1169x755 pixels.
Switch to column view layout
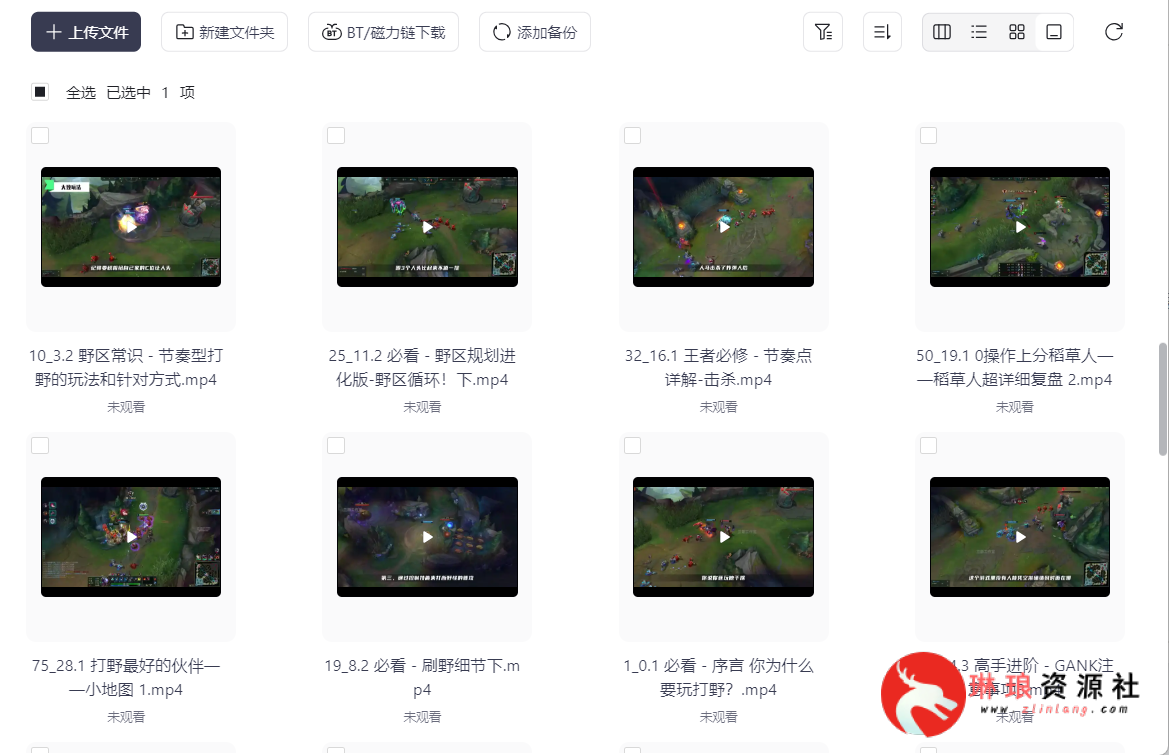[942, 32]
